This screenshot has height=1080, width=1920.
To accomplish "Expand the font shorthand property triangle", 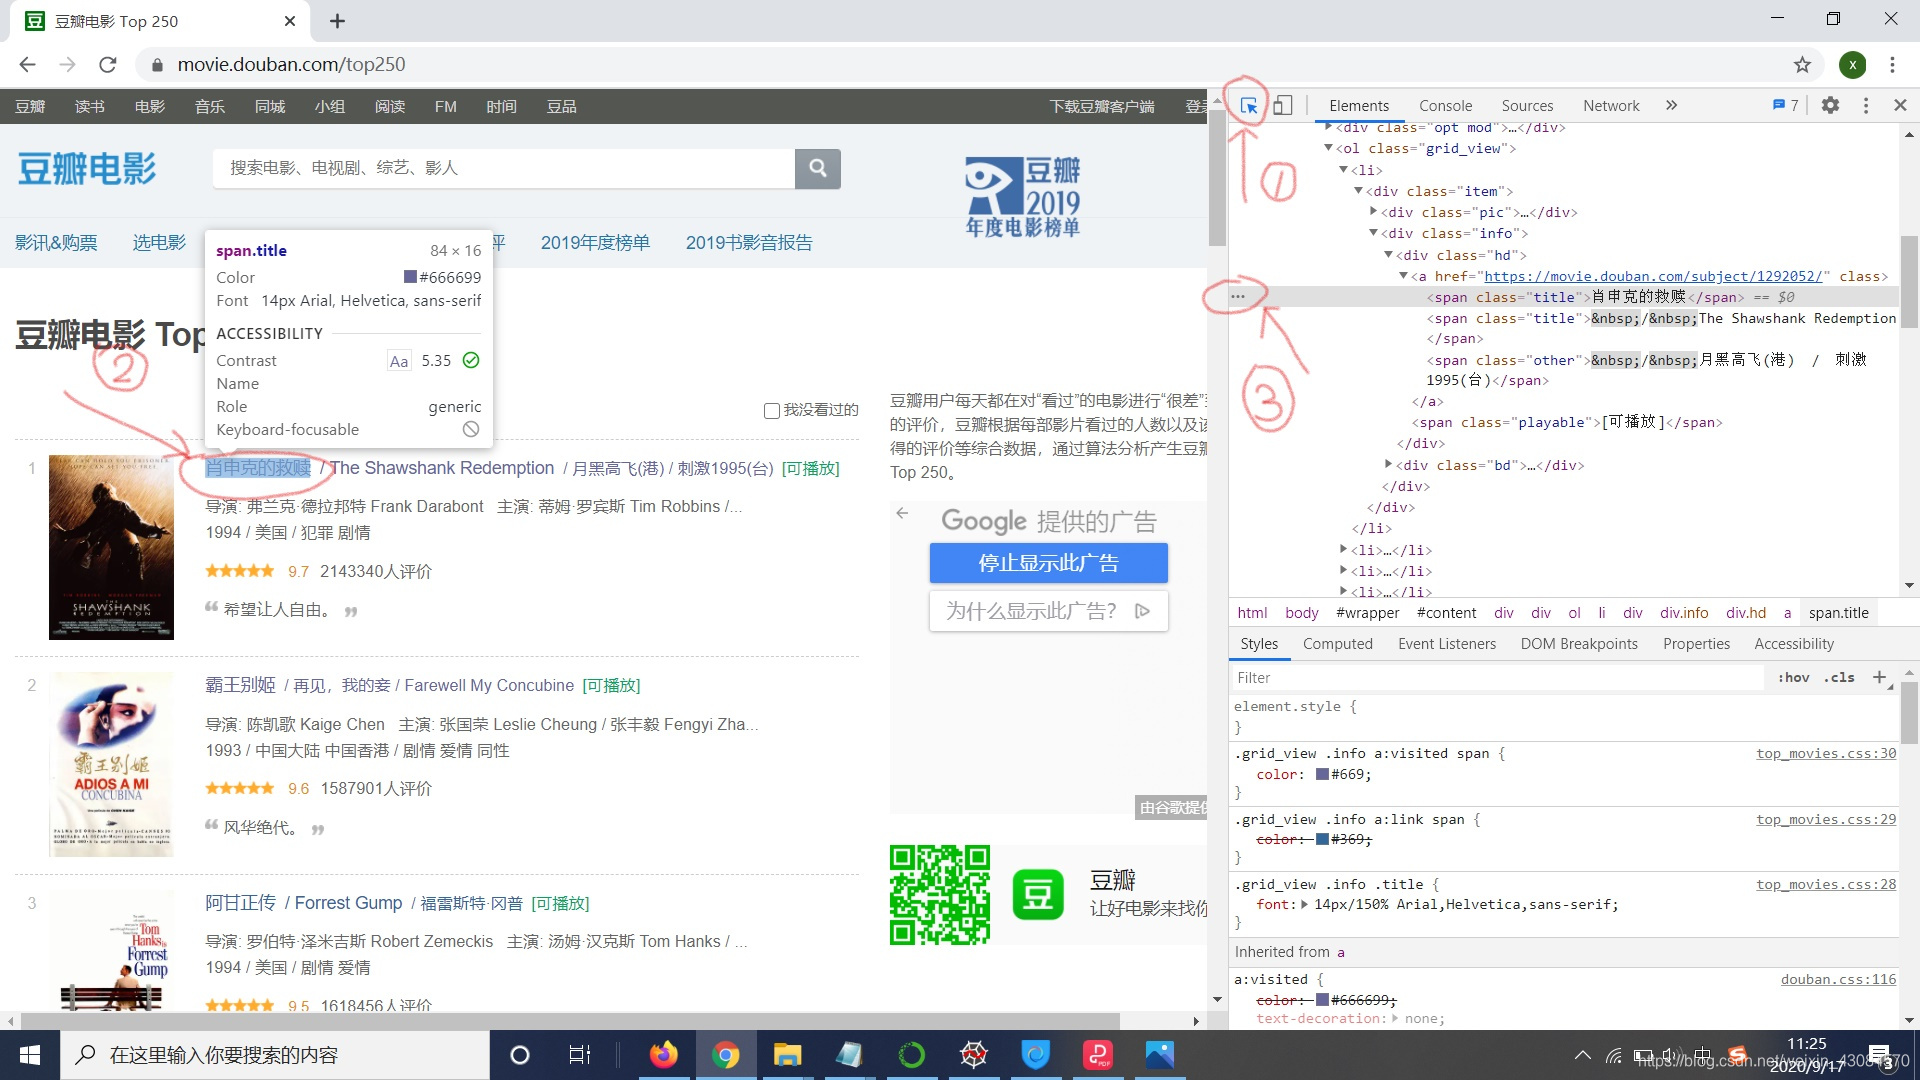I will click(x=1304, y=904).
